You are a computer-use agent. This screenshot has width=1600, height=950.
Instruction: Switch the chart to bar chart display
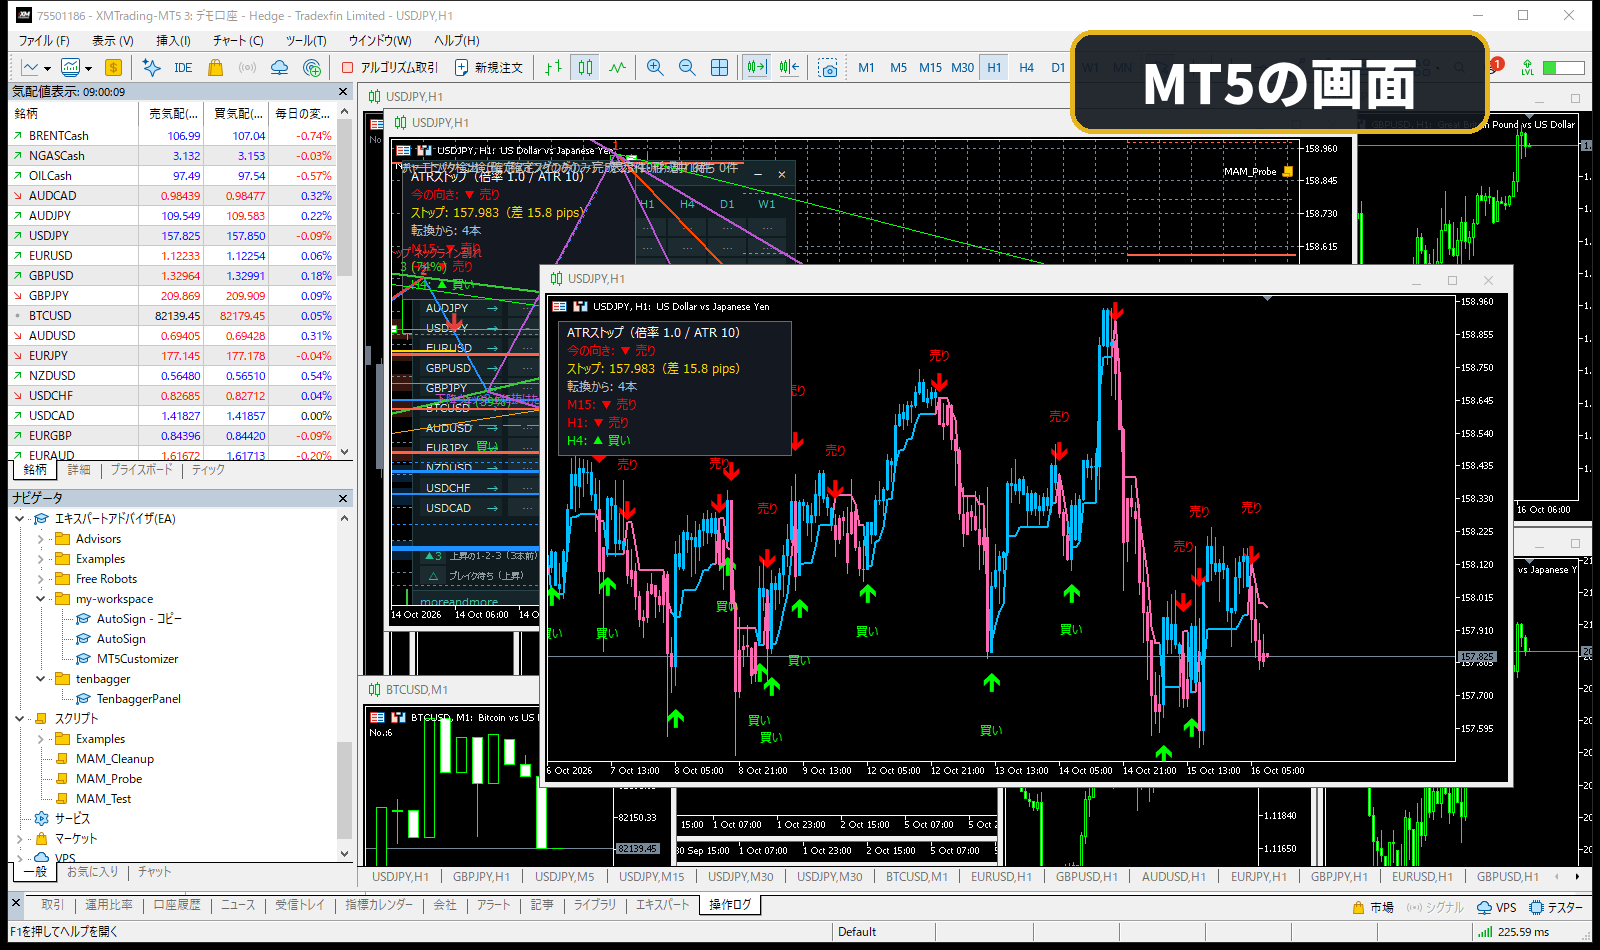[x=554, y=68]
